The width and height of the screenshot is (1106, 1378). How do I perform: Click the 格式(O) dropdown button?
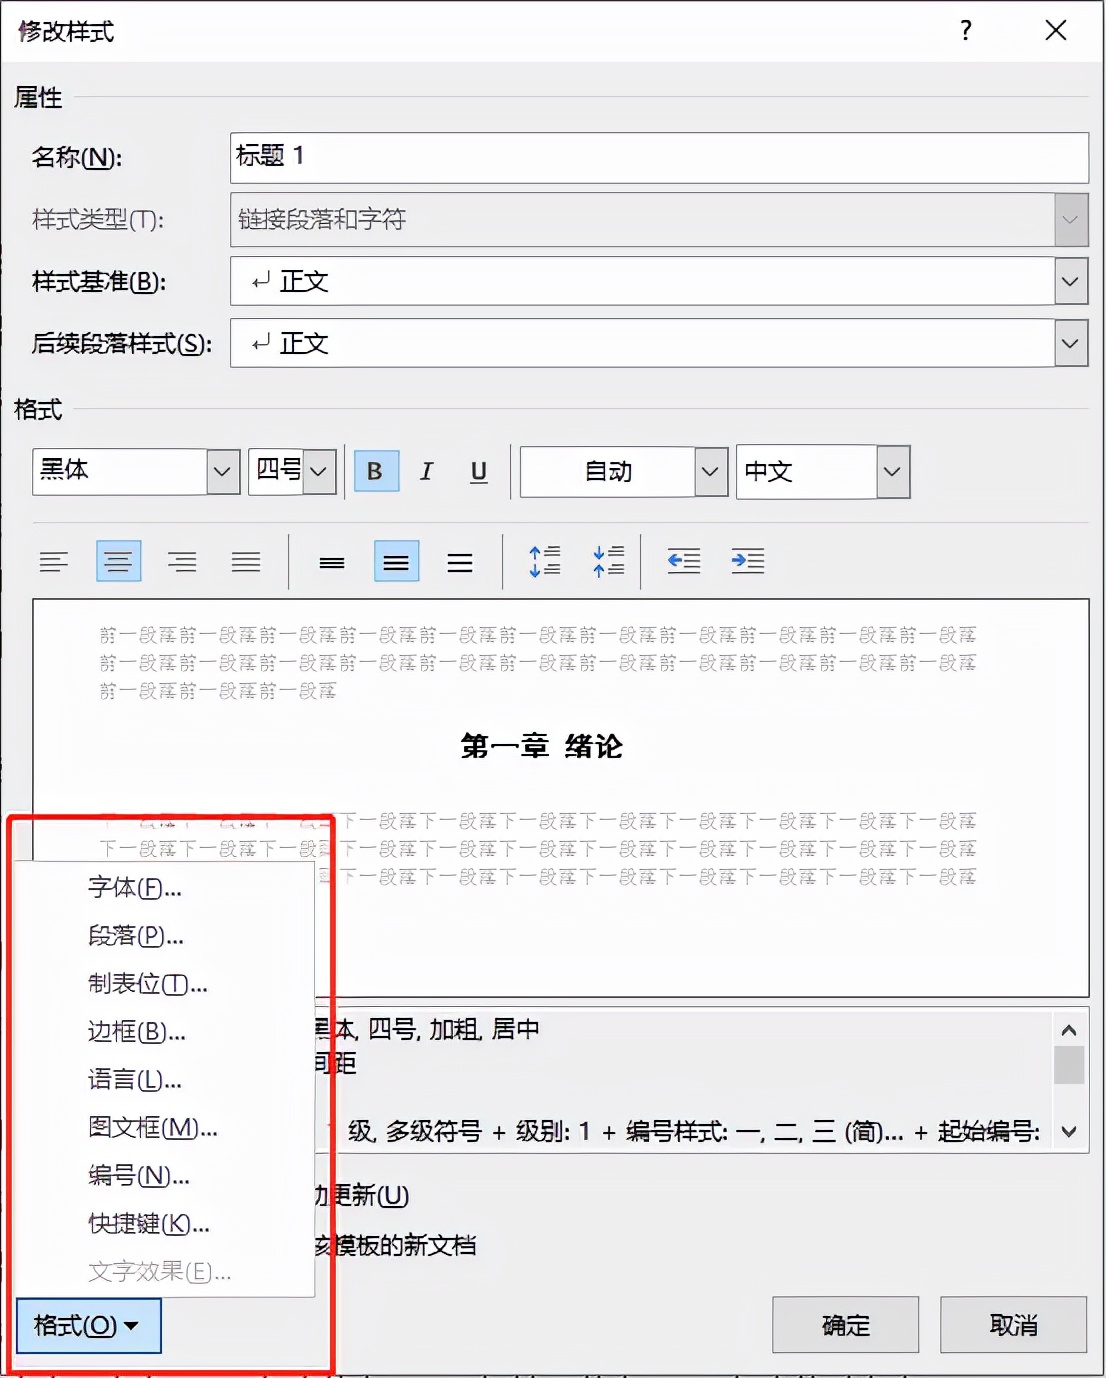(89, 1326)
